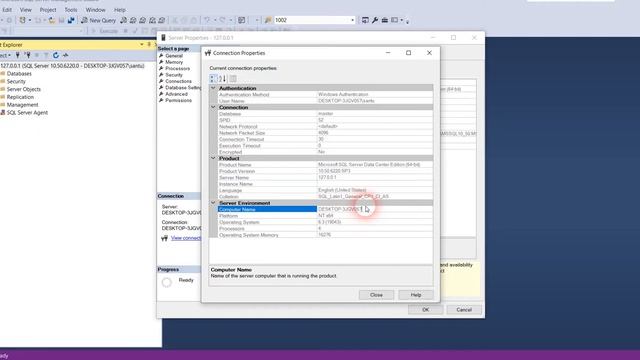Viewport: 640px width, 360px height.
Task: Click the Help button in Connection Properties
Action: pyautogui.click(x=416, y=295)
